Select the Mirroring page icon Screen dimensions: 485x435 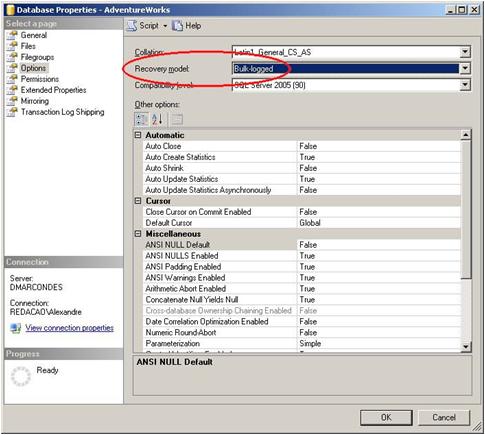click(x=12, y=101)
